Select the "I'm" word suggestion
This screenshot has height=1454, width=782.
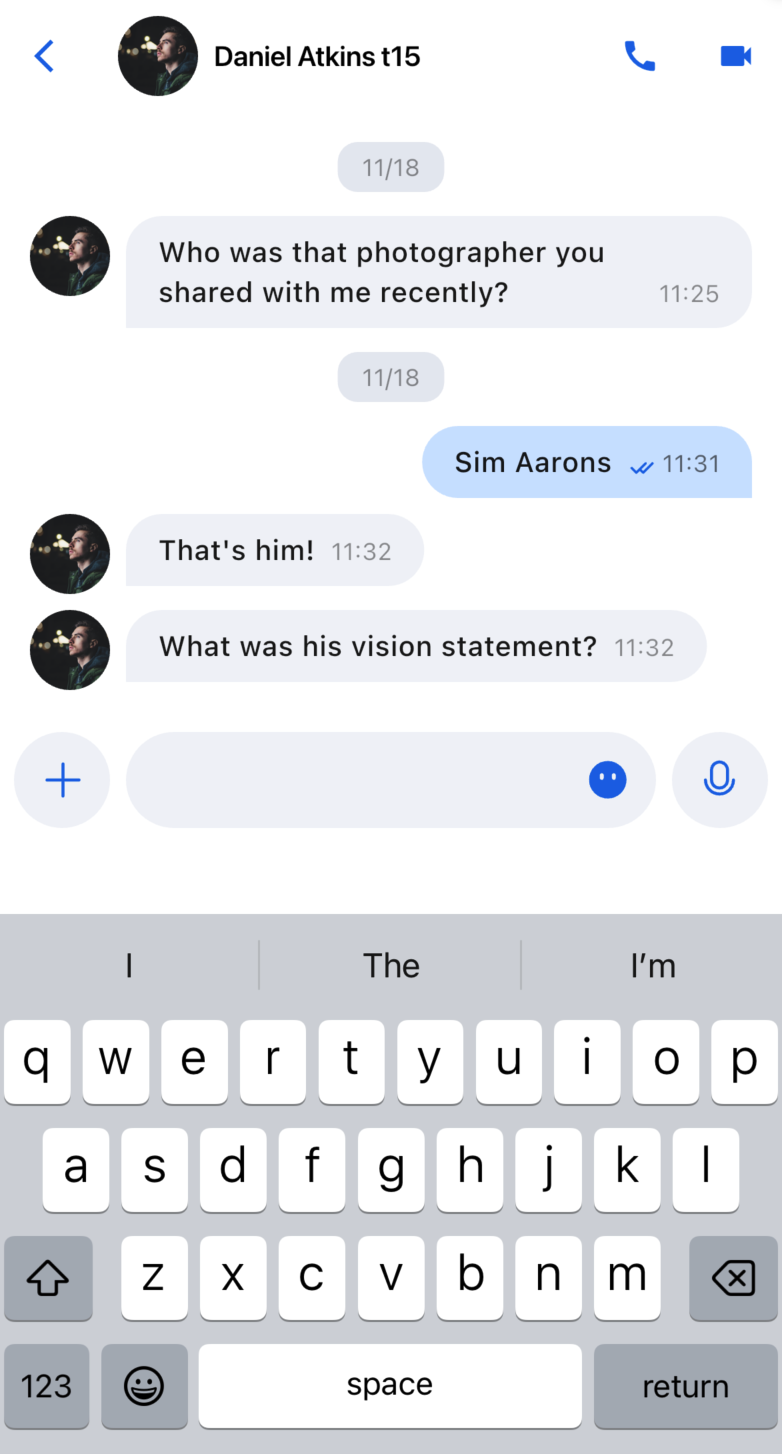(653, 966)
